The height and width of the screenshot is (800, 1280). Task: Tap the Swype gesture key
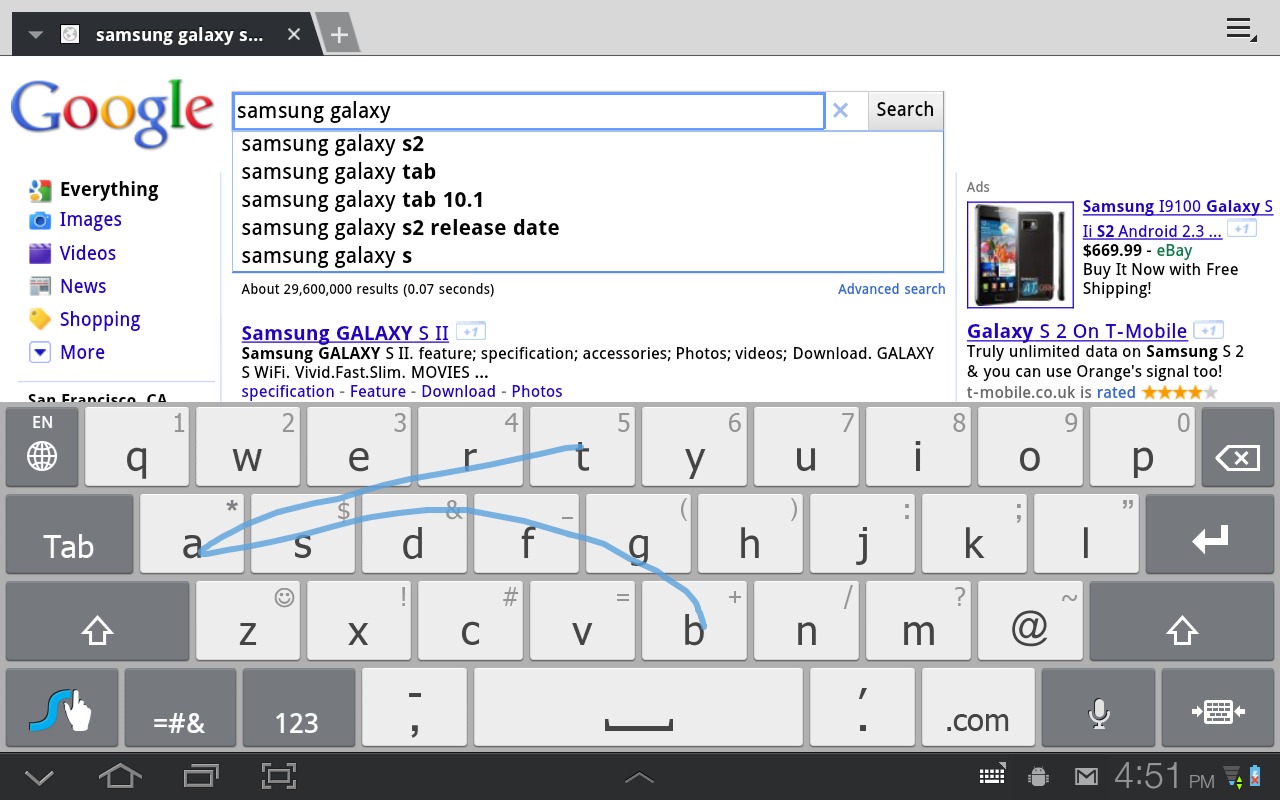click(x=62, y=707)
